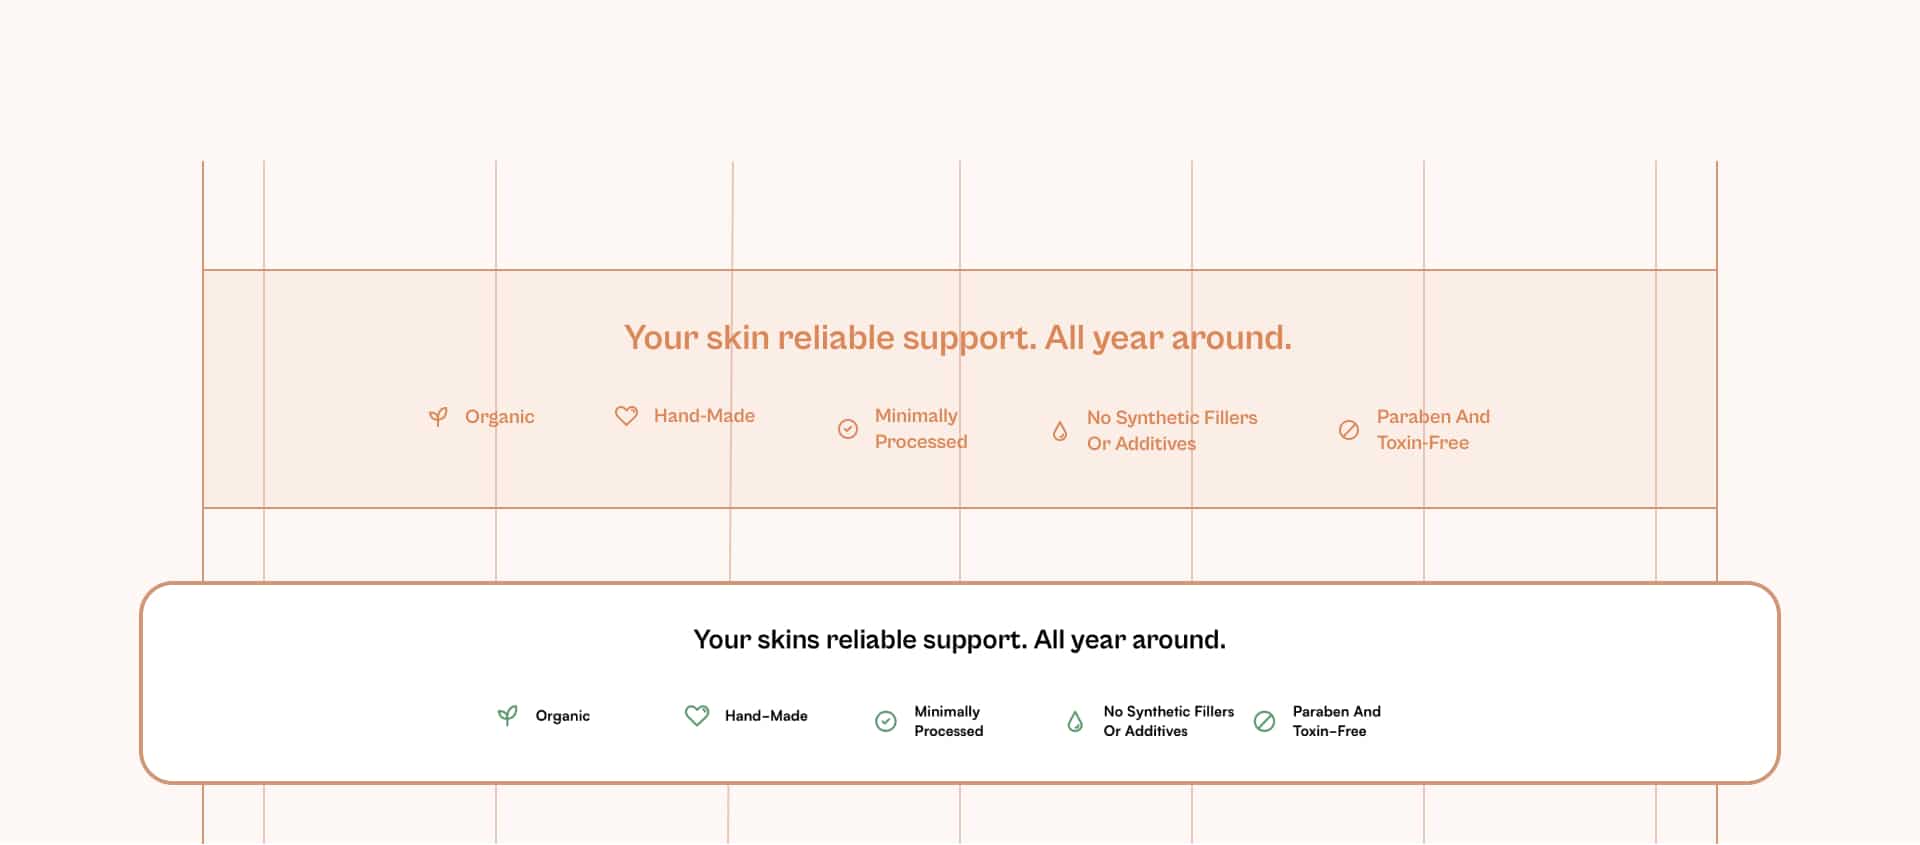Click the orange prohibited circle wireframe icon
Screen dimensions: 1920x845
[x=1349, y=430]
